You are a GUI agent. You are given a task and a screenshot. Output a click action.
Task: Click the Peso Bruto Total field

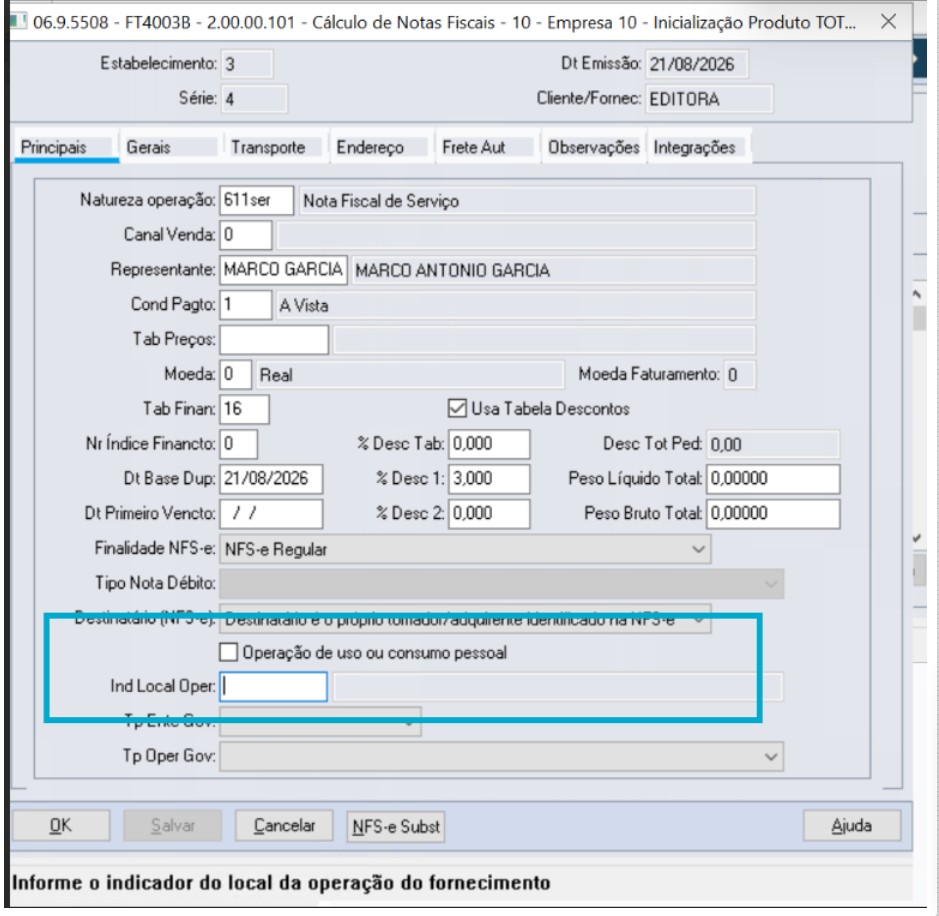point(773,514)
